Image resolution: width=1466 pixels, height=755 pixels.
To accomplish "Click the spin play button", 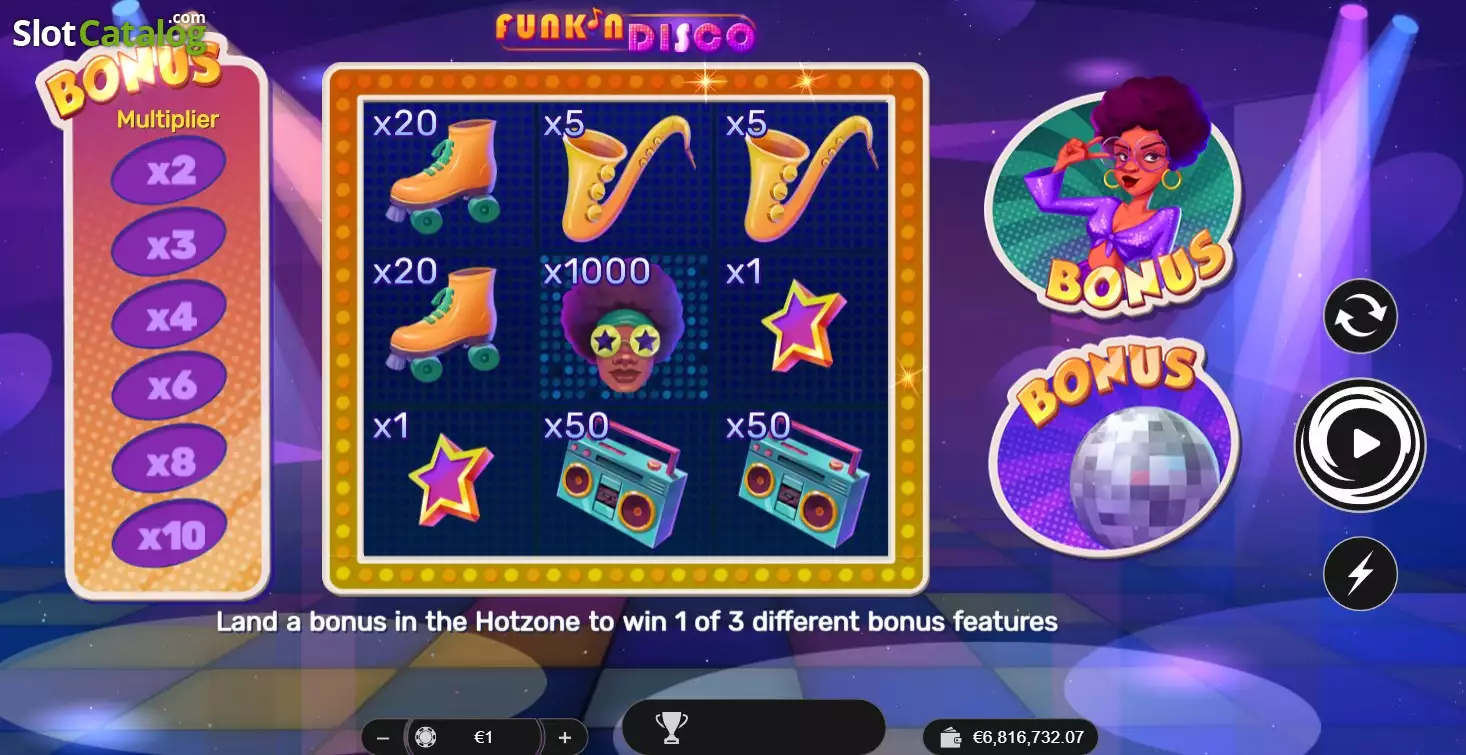I will 1360,444.
